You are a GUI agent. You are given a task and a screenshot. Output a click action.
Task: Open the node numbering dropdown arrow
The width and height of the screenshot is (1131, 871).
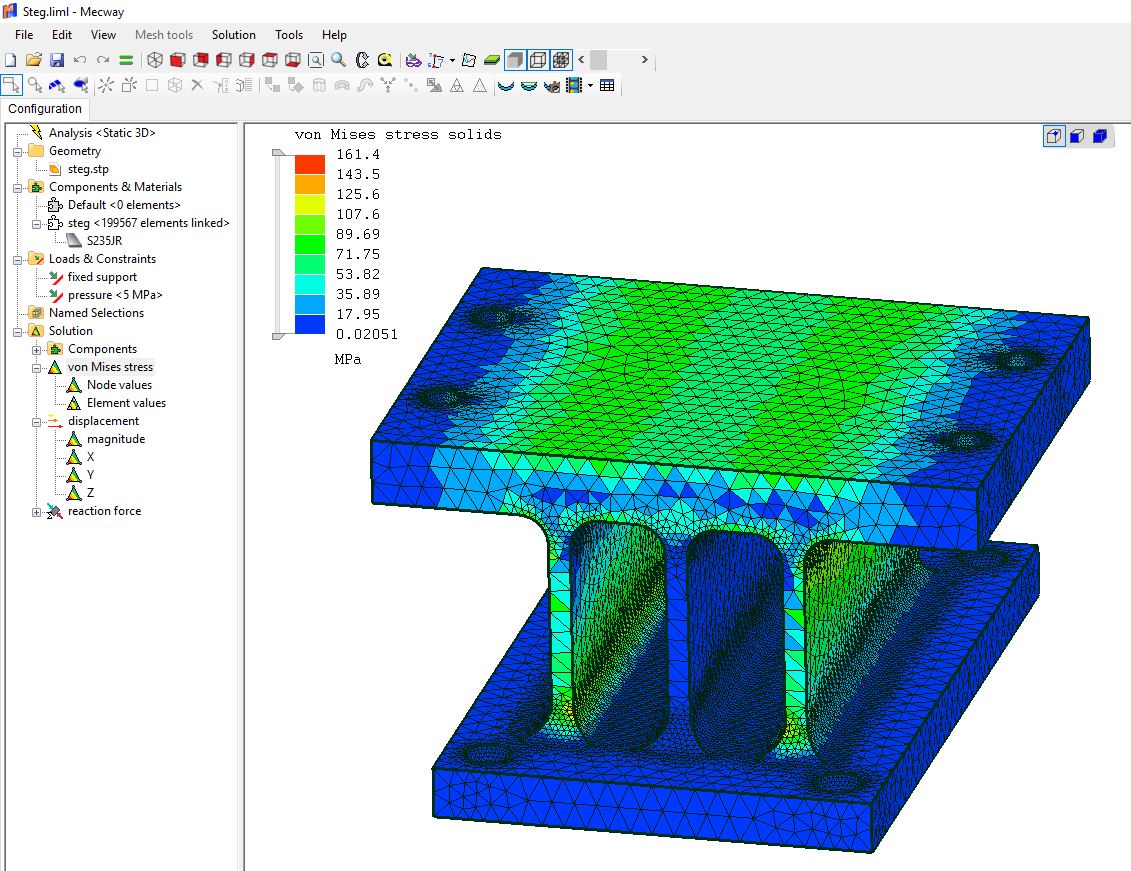(452, 60)
